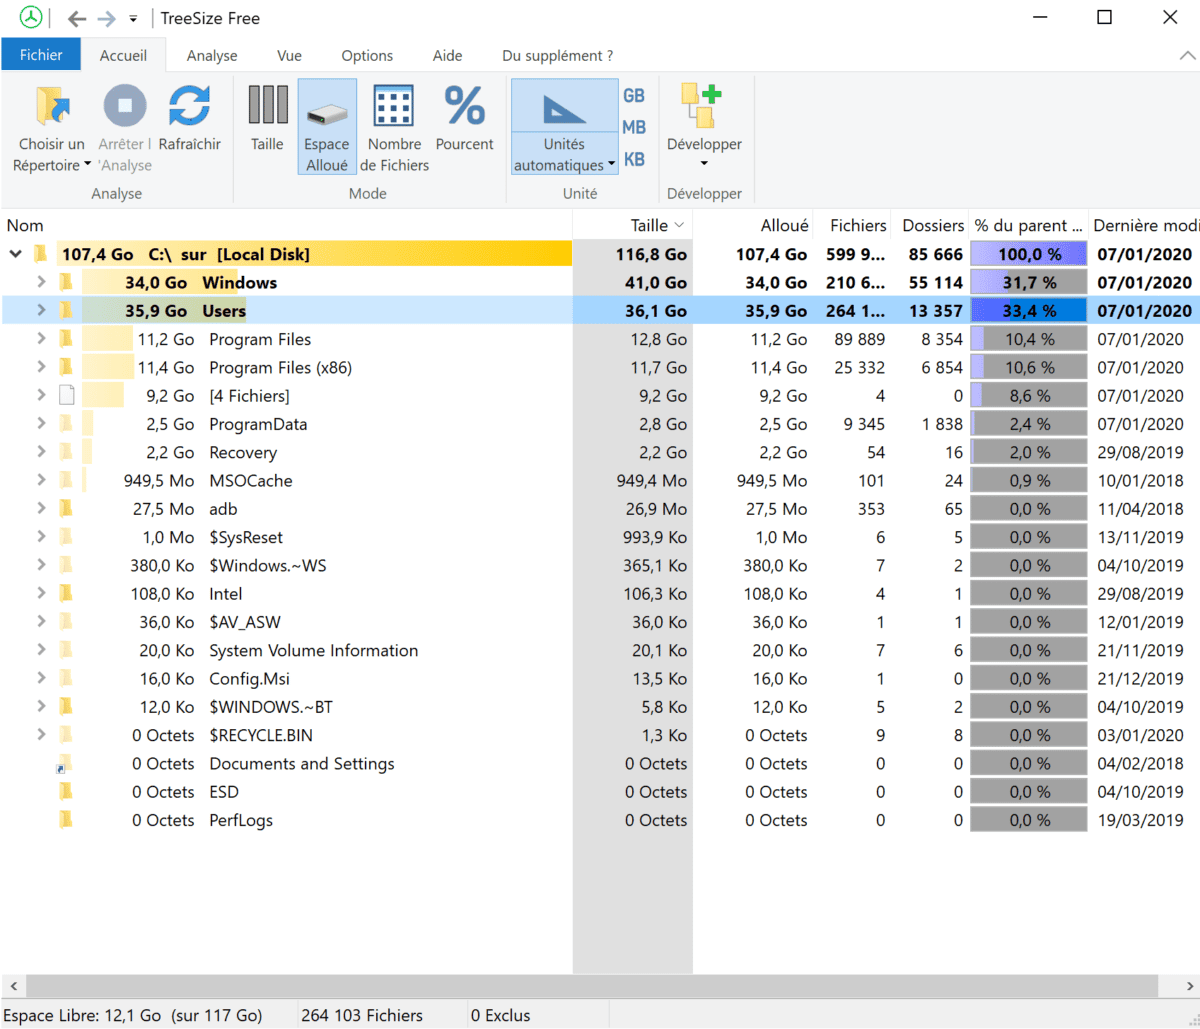1200x1029 pixels.
Task: Click the Users 33,4 % percent bar
Action: tap(1028, 311)
